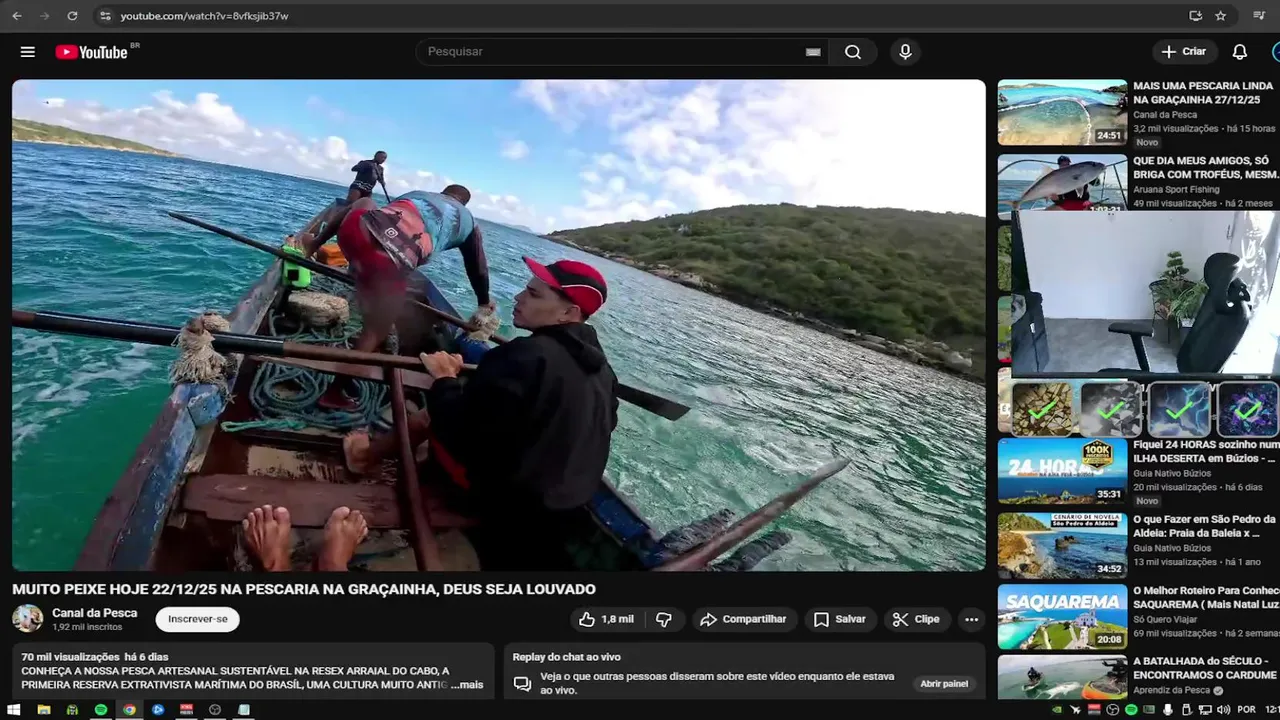Click the 1,92 mil inscritos text
This screenshot has width=1280, height=720.
(x=87, y=627)
